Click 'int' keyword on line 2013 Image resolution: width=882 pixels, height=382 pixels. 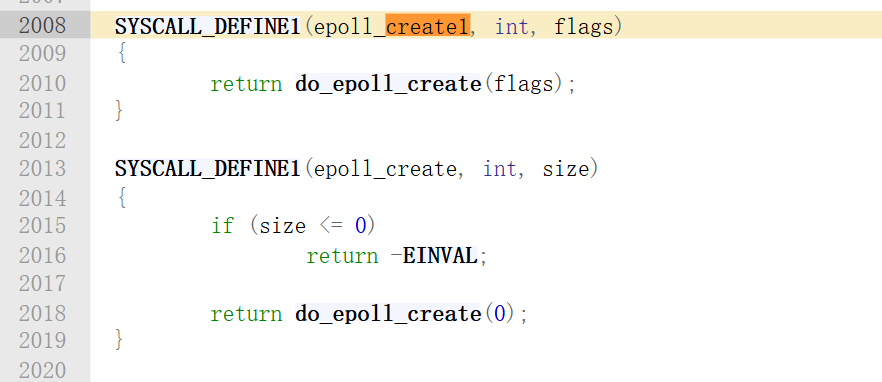tap(500, 169)
